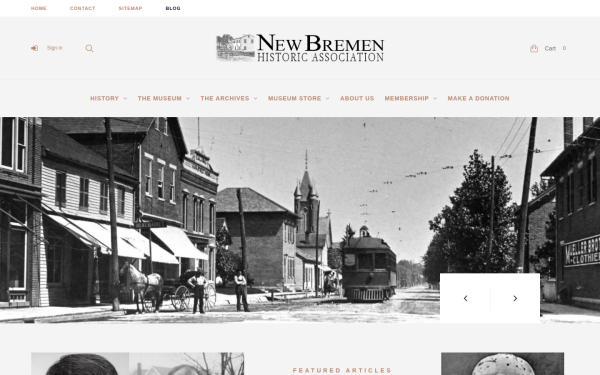Open the Contact link in top bar
Screen dimensions: 600x375
(82, 8)
